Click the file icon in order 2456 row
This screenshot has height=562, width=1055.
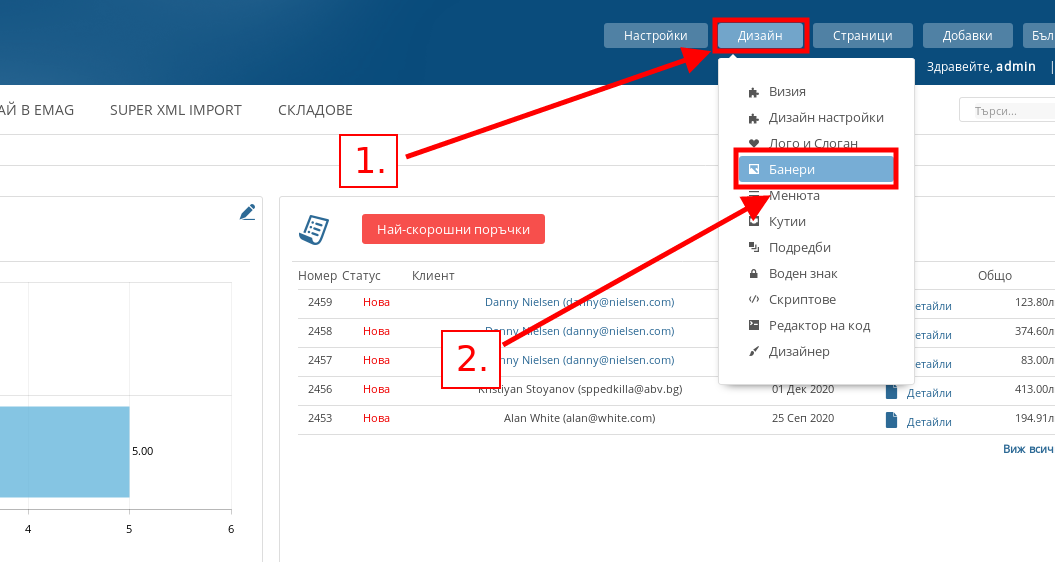pos(892,392)
